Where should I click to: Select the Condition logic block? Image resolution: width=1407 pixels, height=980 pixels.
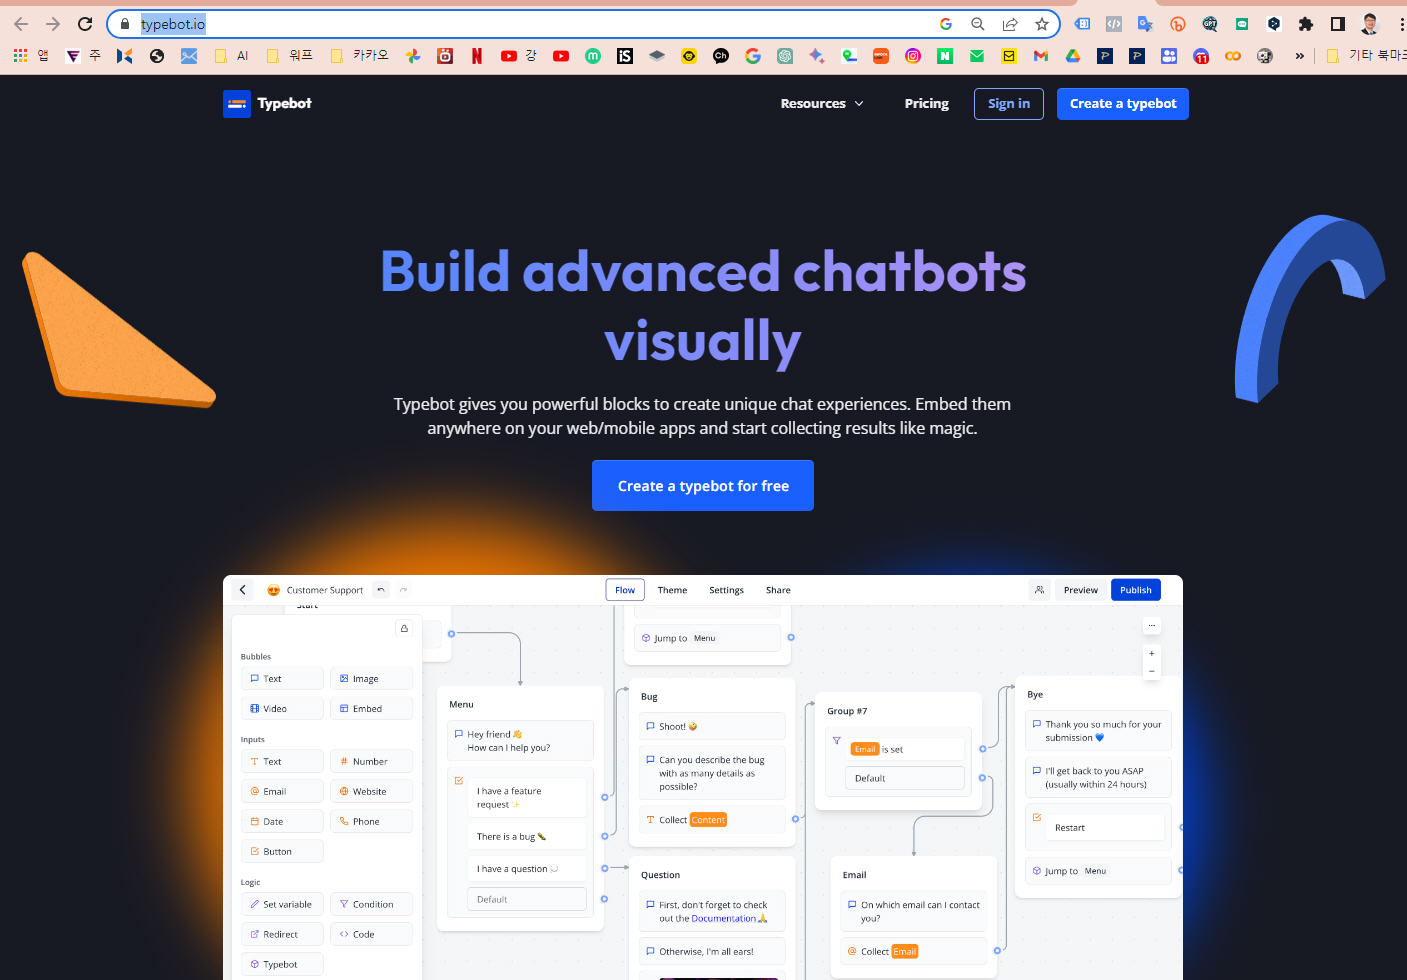tap(371, 904)
